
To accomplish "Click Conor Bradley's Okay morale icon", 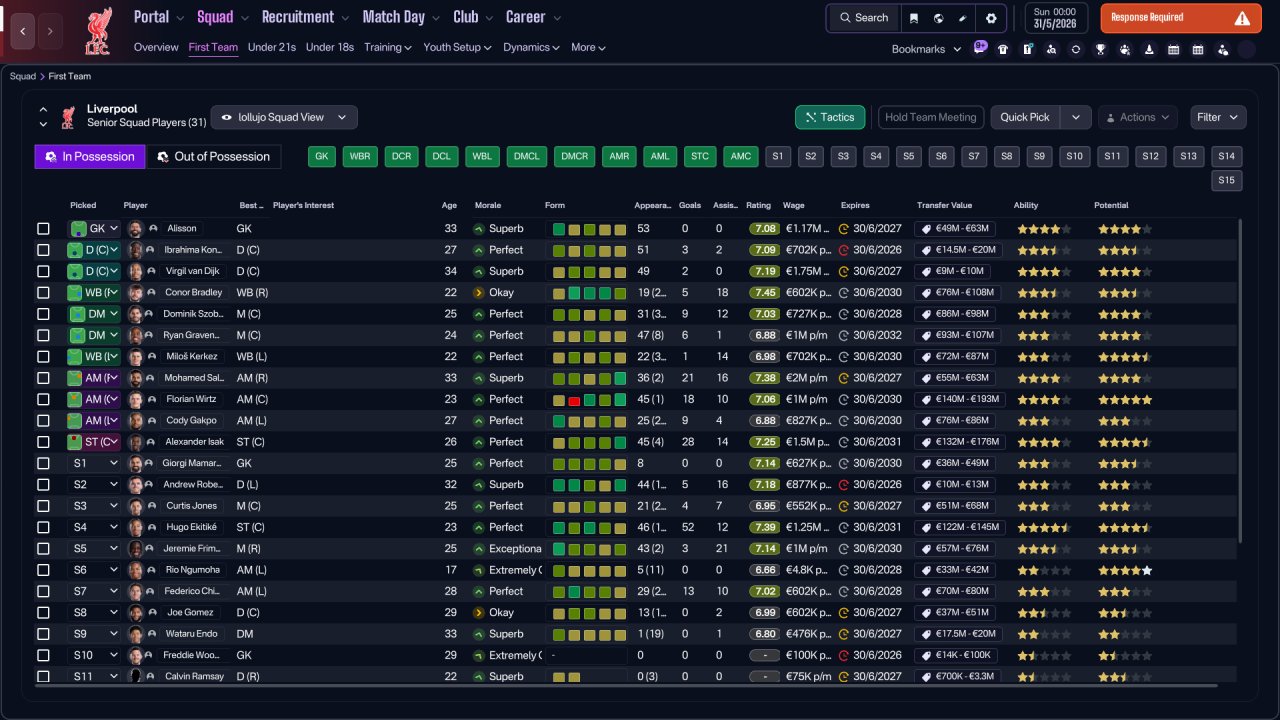I will pyautogui.click(x=479, y=293).
